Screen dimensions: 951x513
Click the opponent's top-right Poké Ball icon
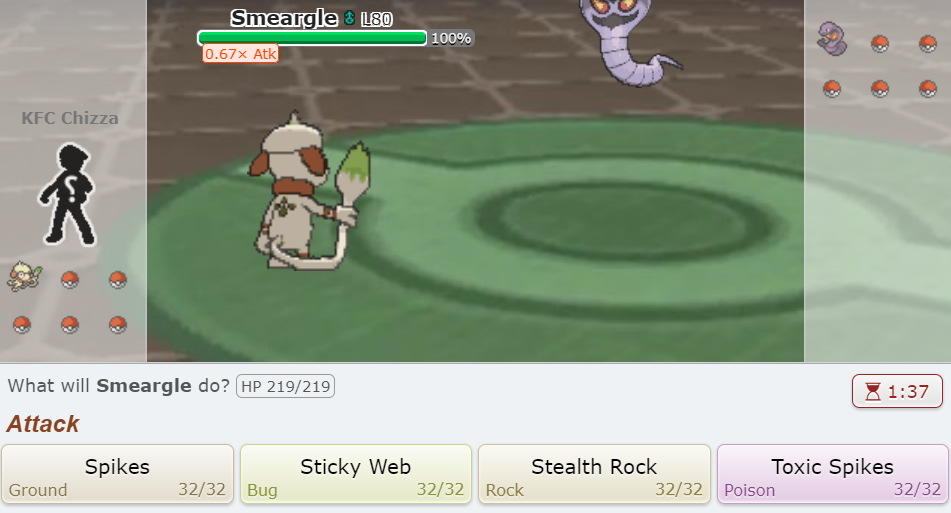(x=927, y=44)
